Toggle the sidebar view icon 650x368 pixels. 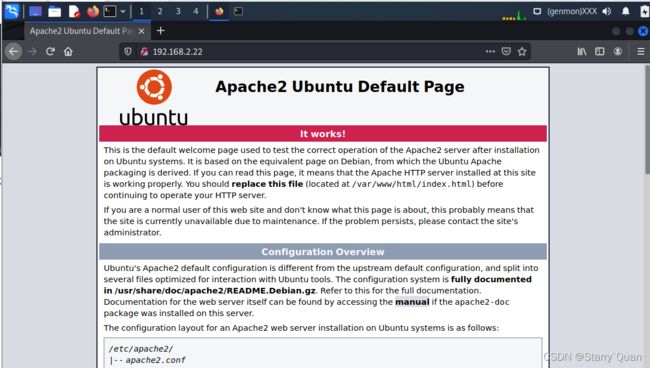coord(599,51)
